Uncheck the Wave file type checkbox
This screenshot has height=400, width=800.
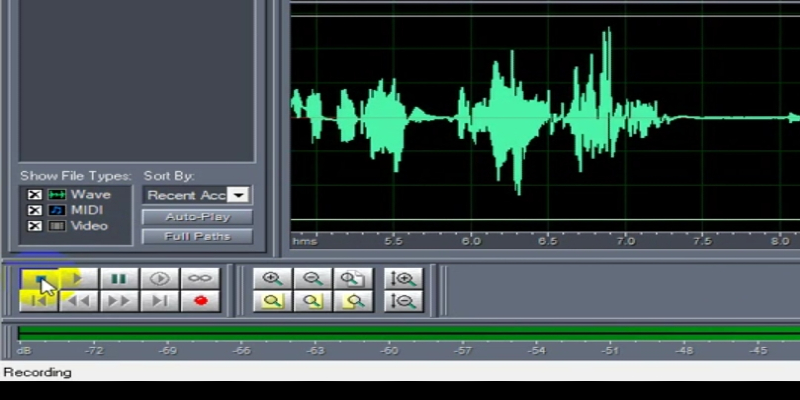pos(34,194)
